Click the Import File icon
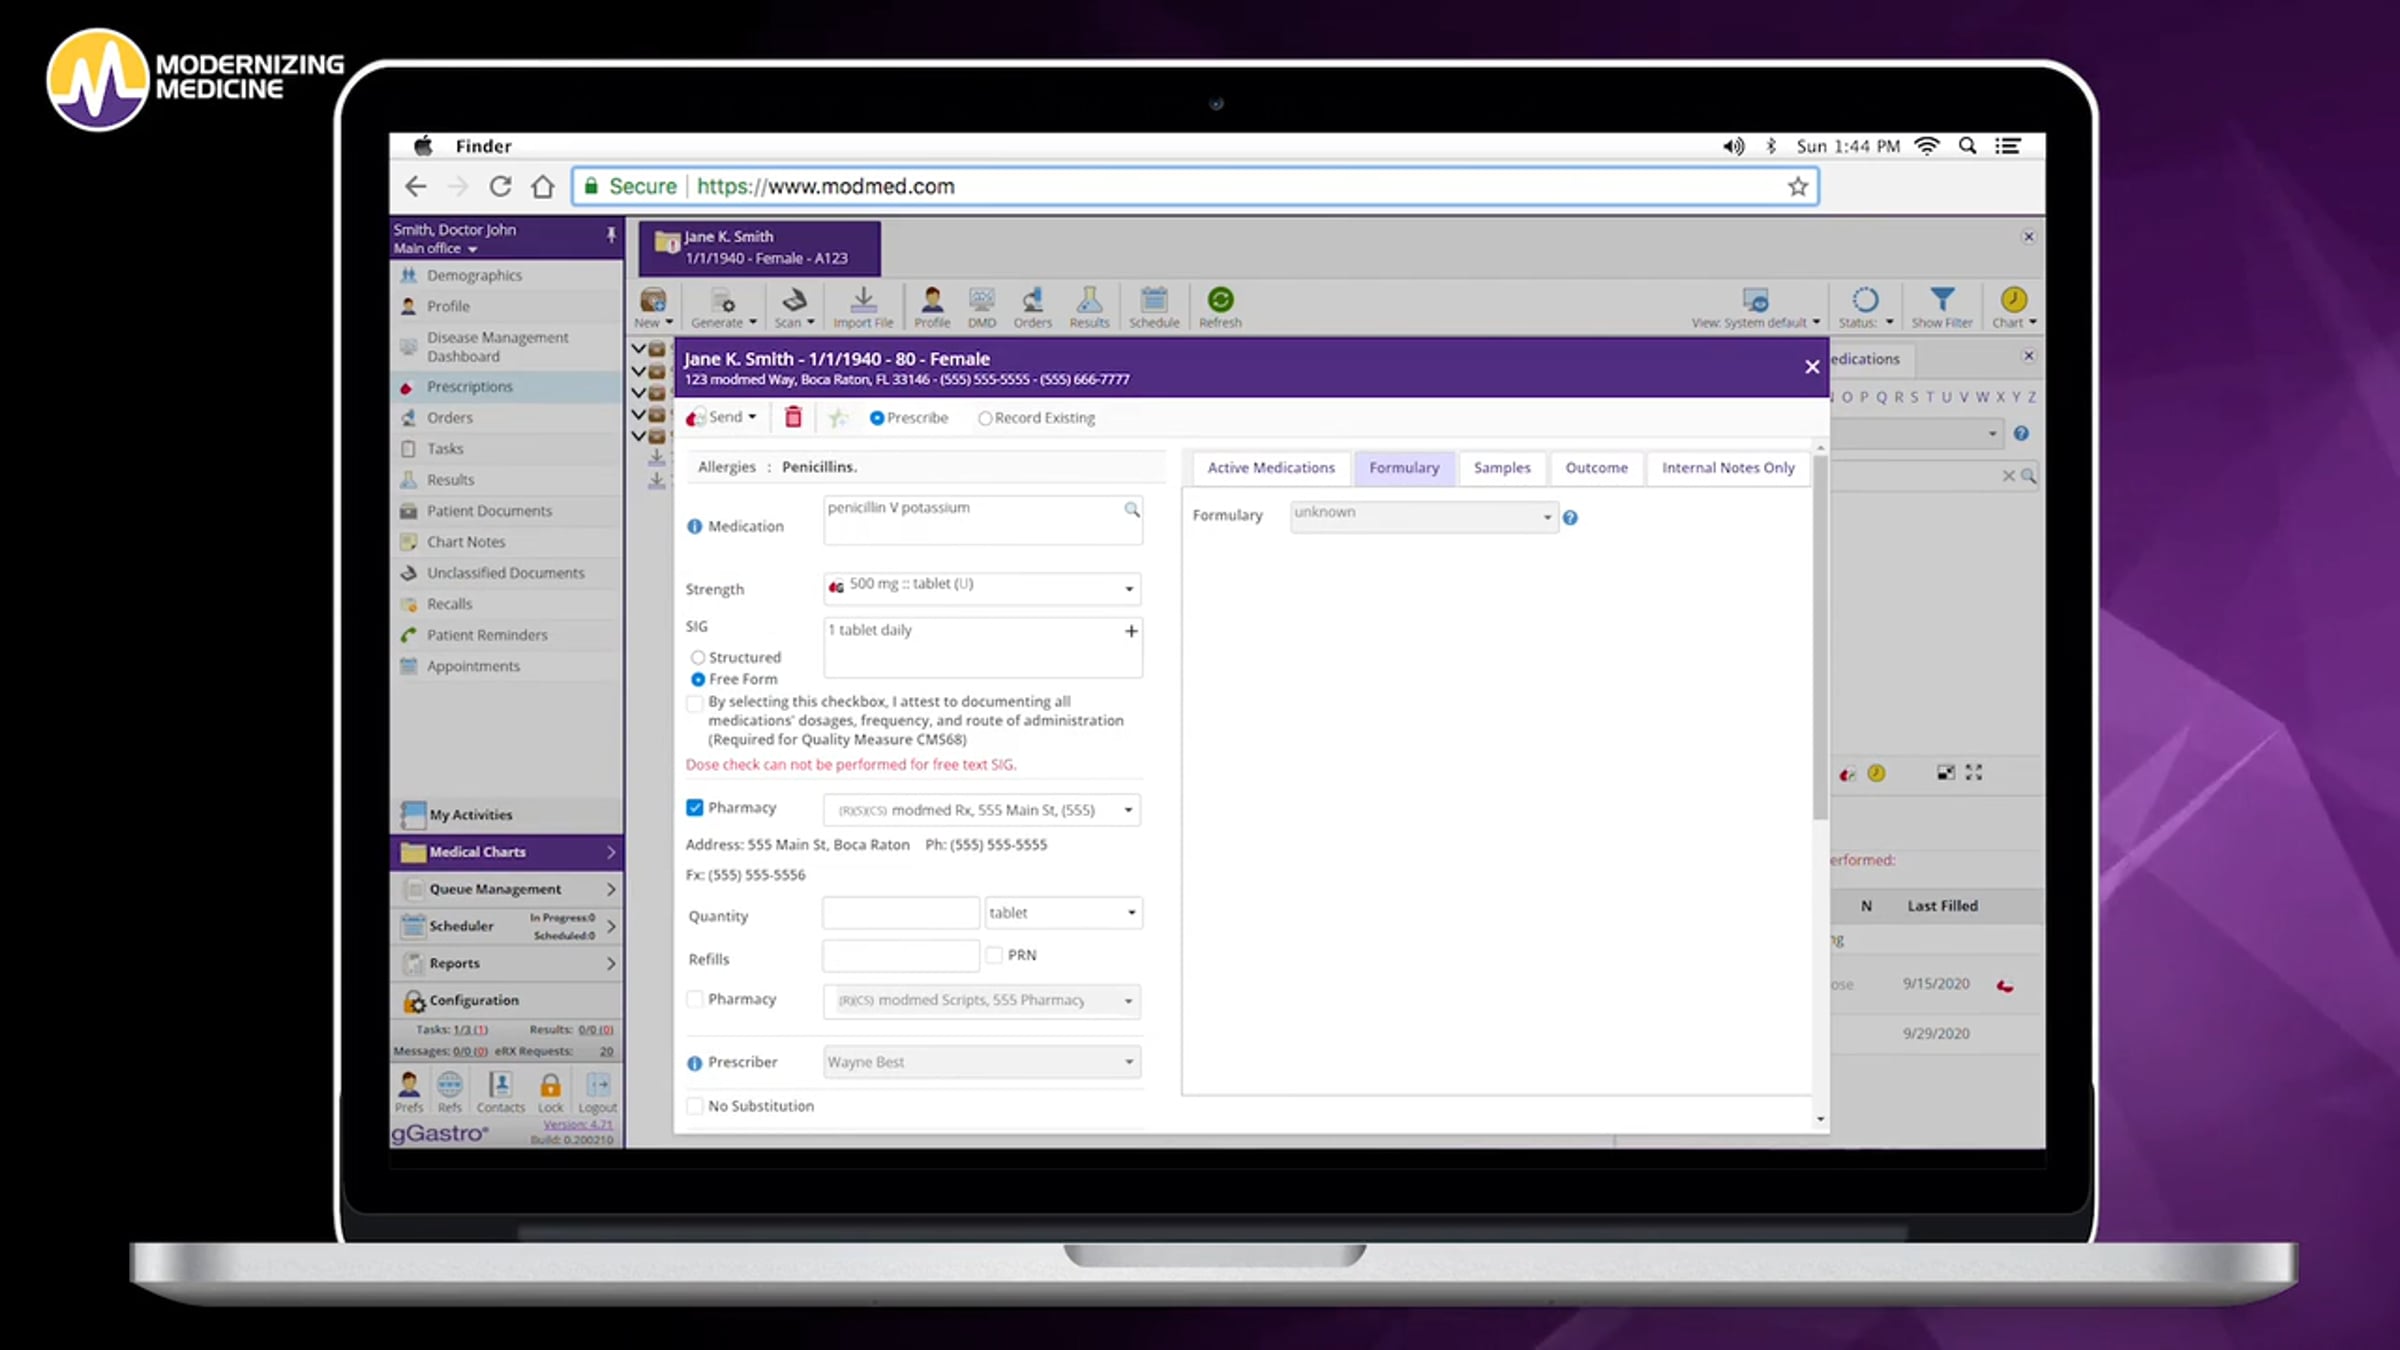The height and width of the screenshot is (1350, 2400). pos(863,301)
